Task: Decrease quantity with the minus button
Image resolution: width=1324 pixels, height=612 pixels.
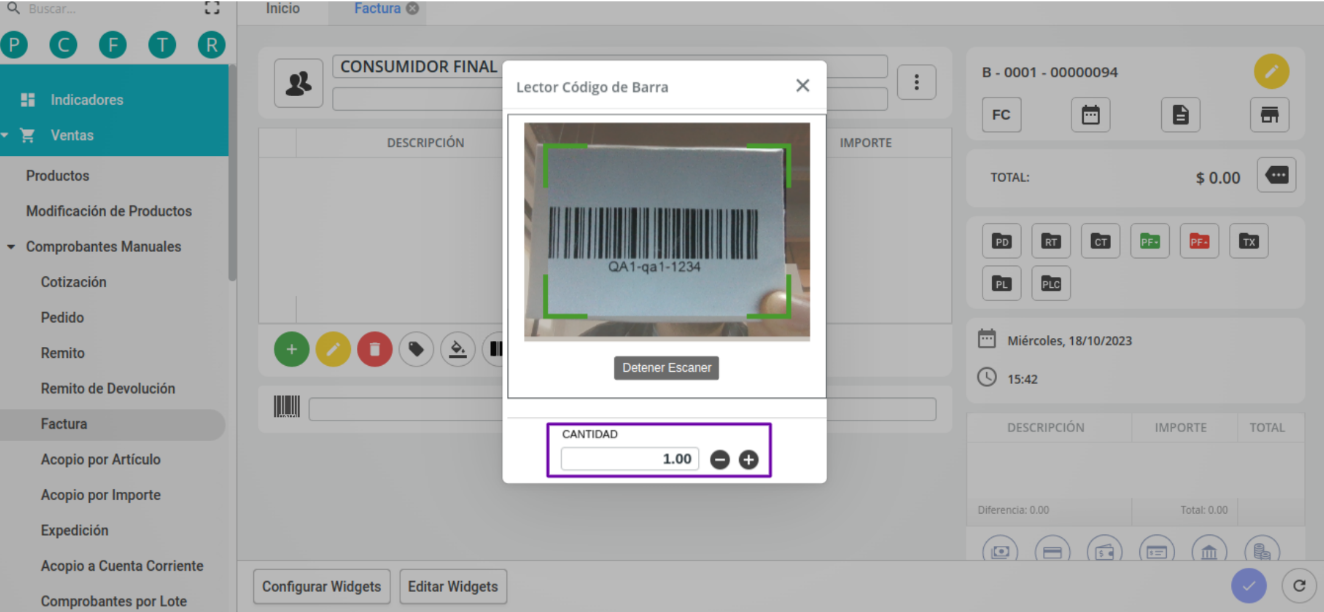Action: 720,460
